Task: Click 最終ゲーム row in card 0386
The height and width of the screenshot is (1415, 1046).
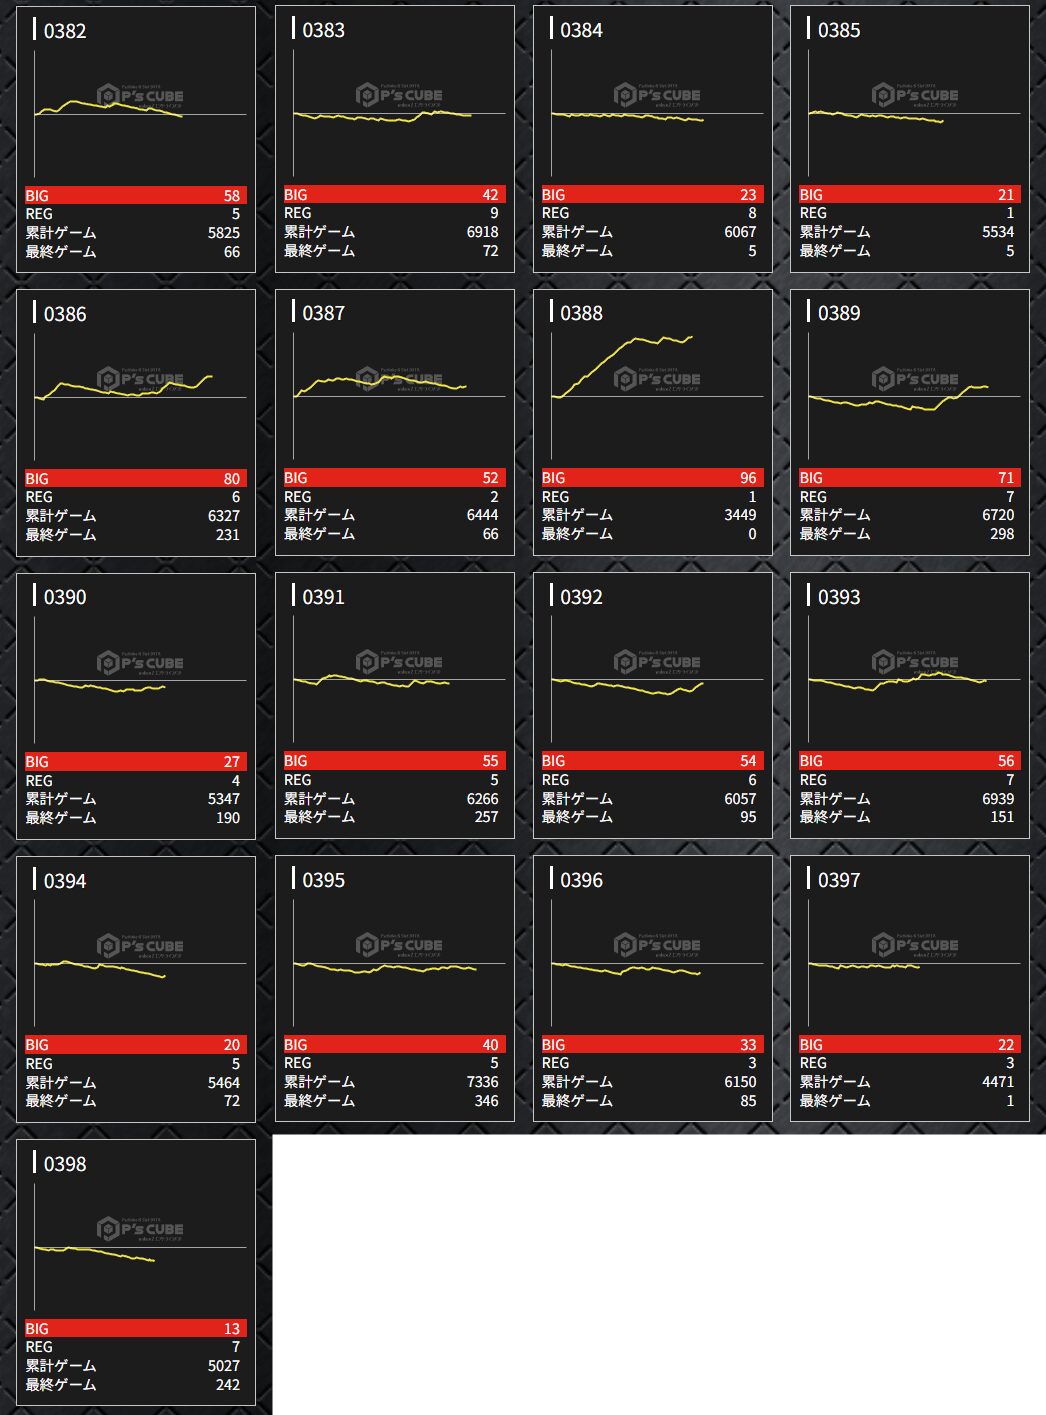Action: 135,535
